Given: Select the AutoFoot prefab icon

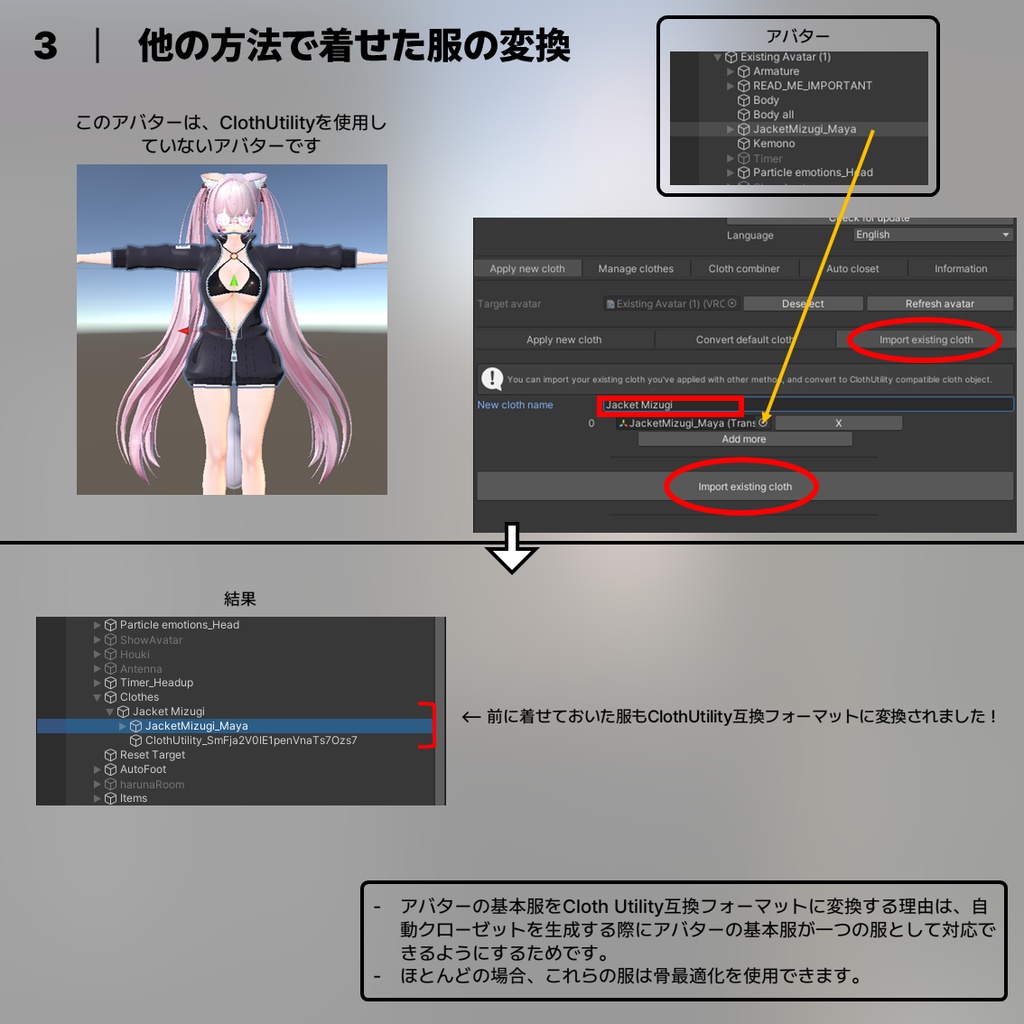Looking at the screenshot, I should pos(111,769).
